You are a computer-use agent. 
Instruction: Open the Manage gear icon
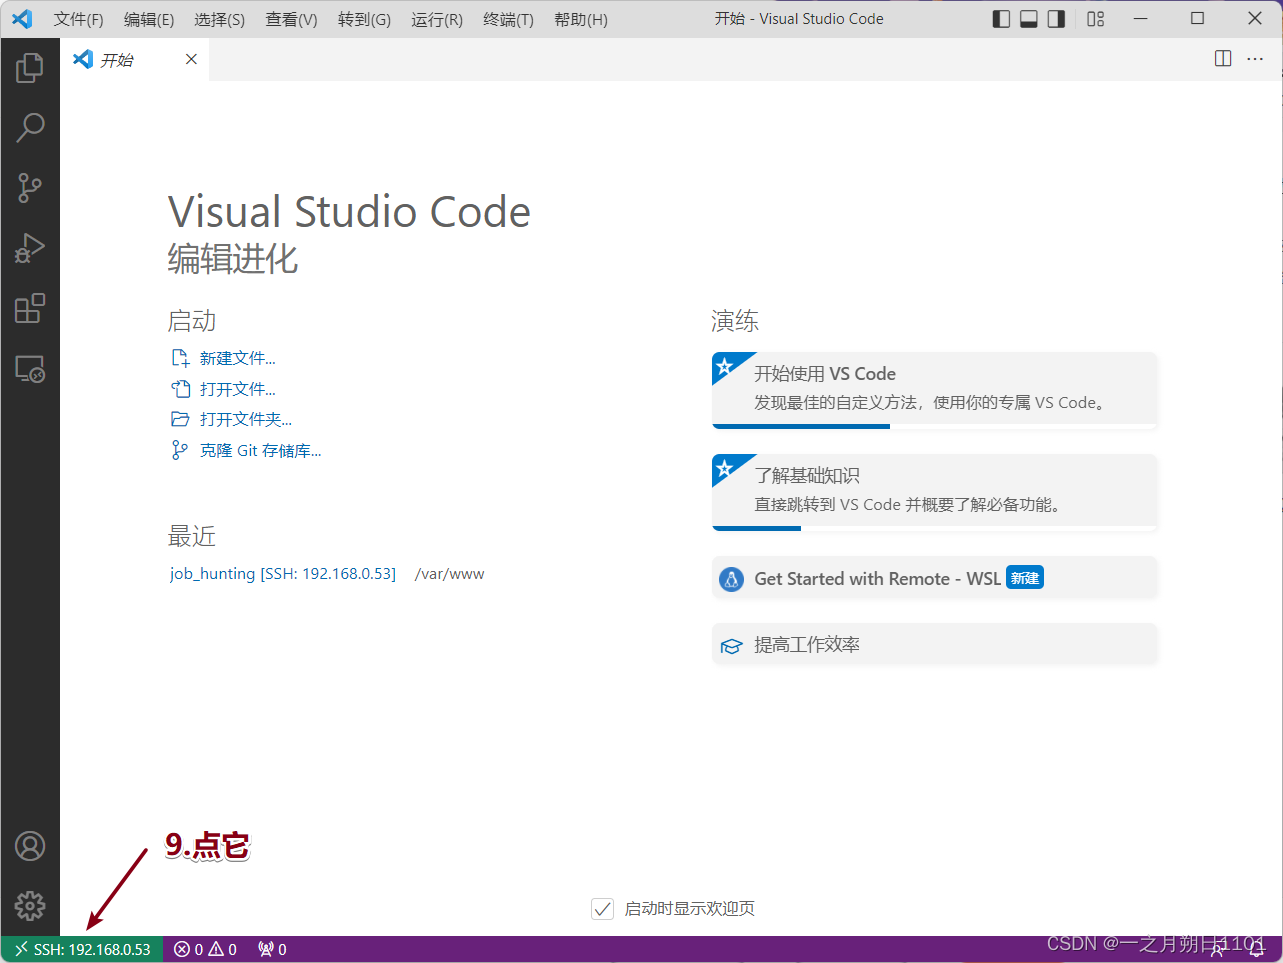tap(30, 906)
